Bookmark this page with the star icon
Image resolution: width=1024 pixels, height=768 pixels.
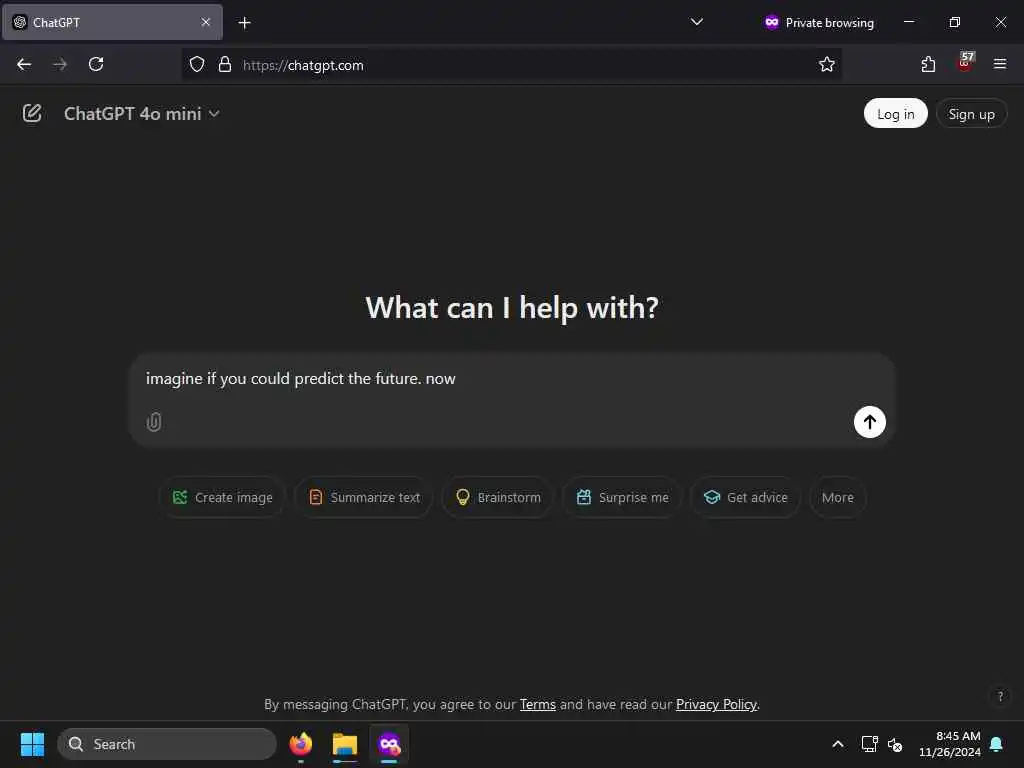827,64
